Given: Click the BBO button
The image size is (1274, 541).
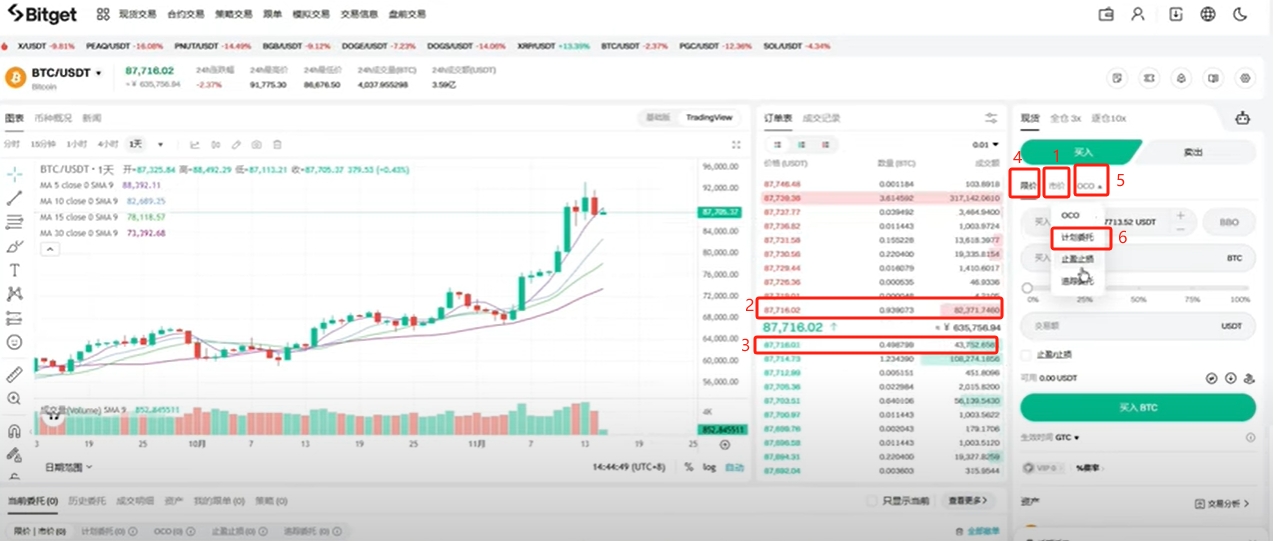Looking at the screenshot, I should (1229, 222).
